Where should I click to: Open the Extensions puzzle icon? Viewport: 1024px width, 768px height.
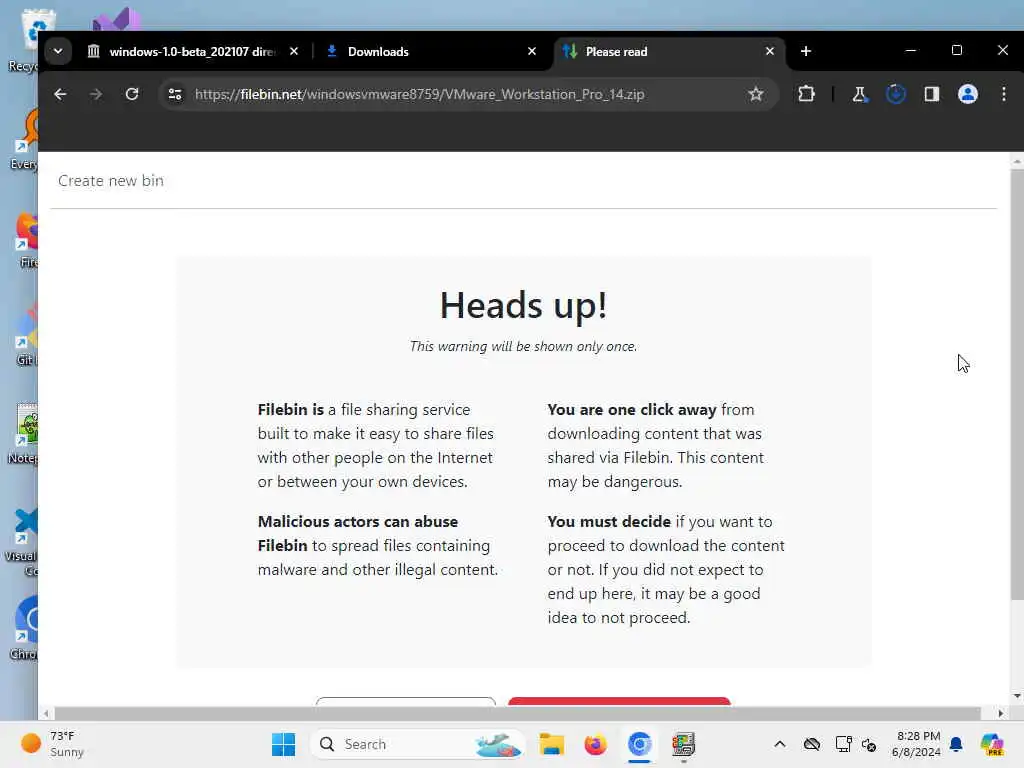pyautogui.click(x=807, y=94)
